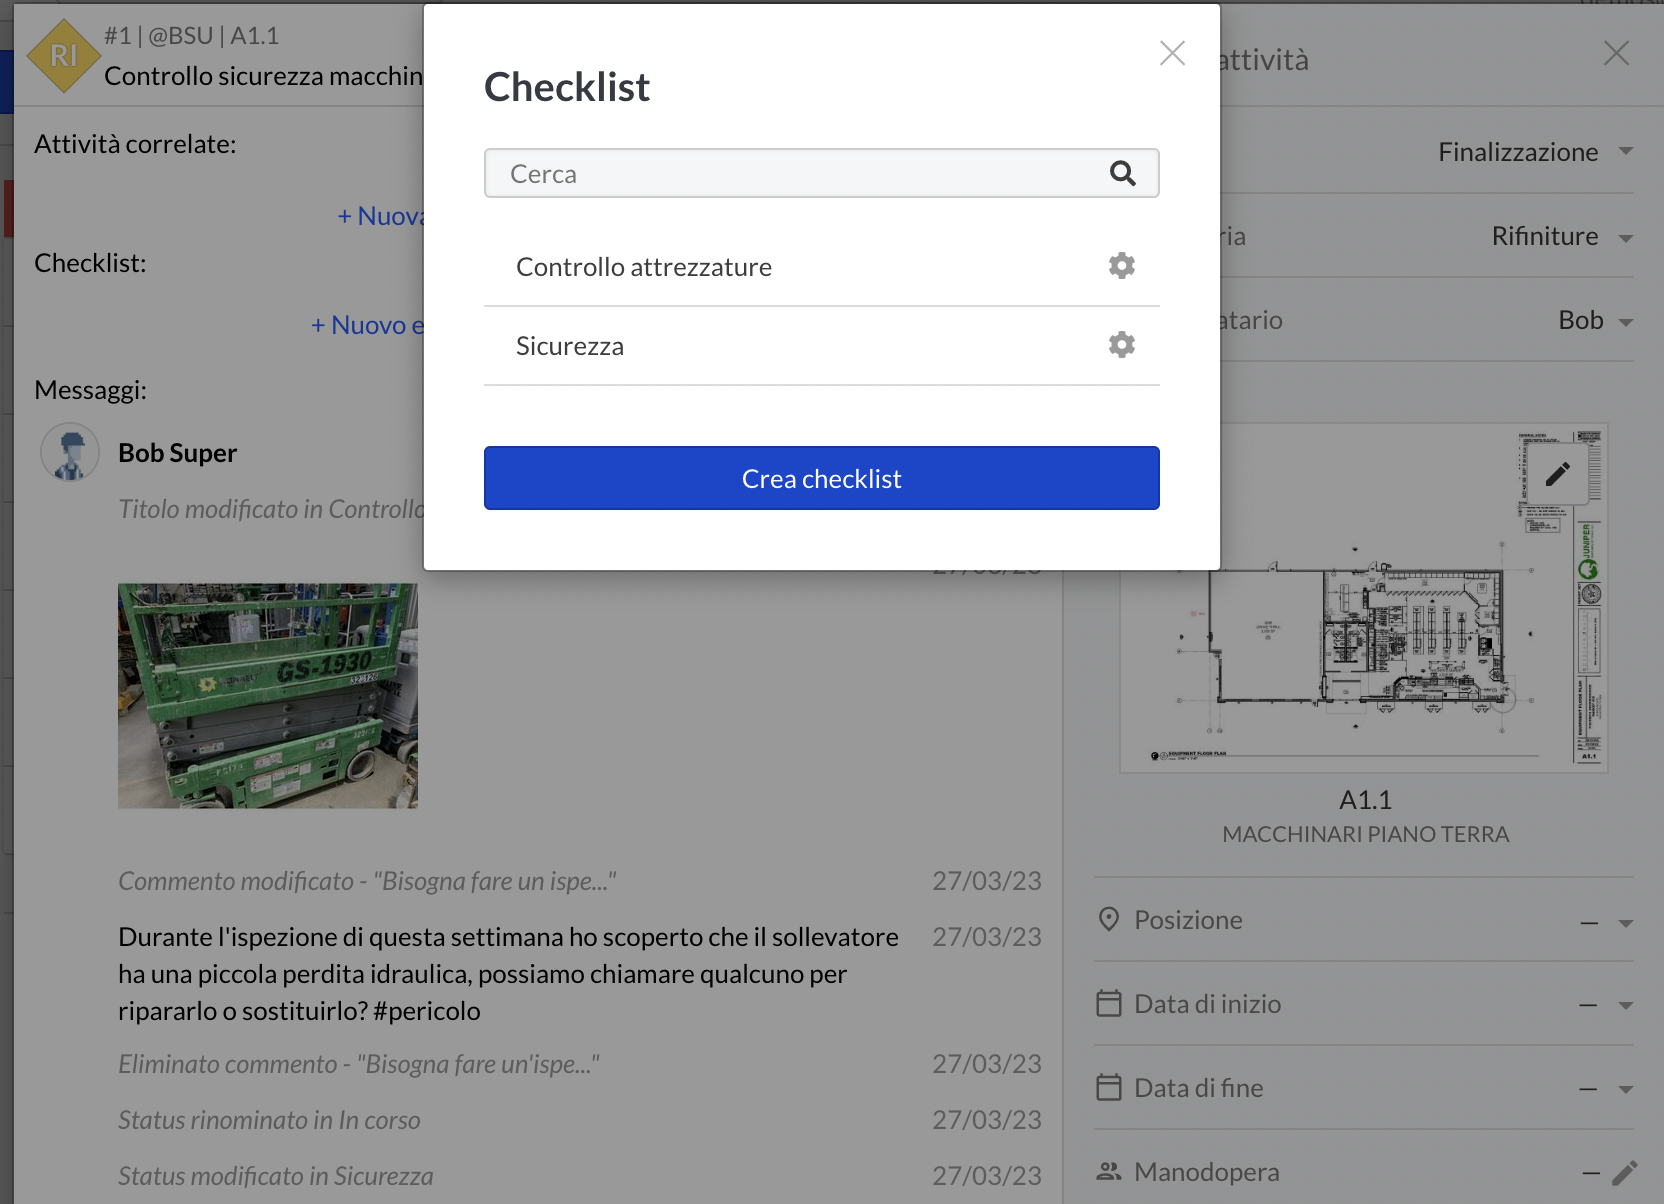This screenshot has width=1664, height=1204.
Task: Open the Data di inizio date picker
Action: (x=1625, y=1005)
